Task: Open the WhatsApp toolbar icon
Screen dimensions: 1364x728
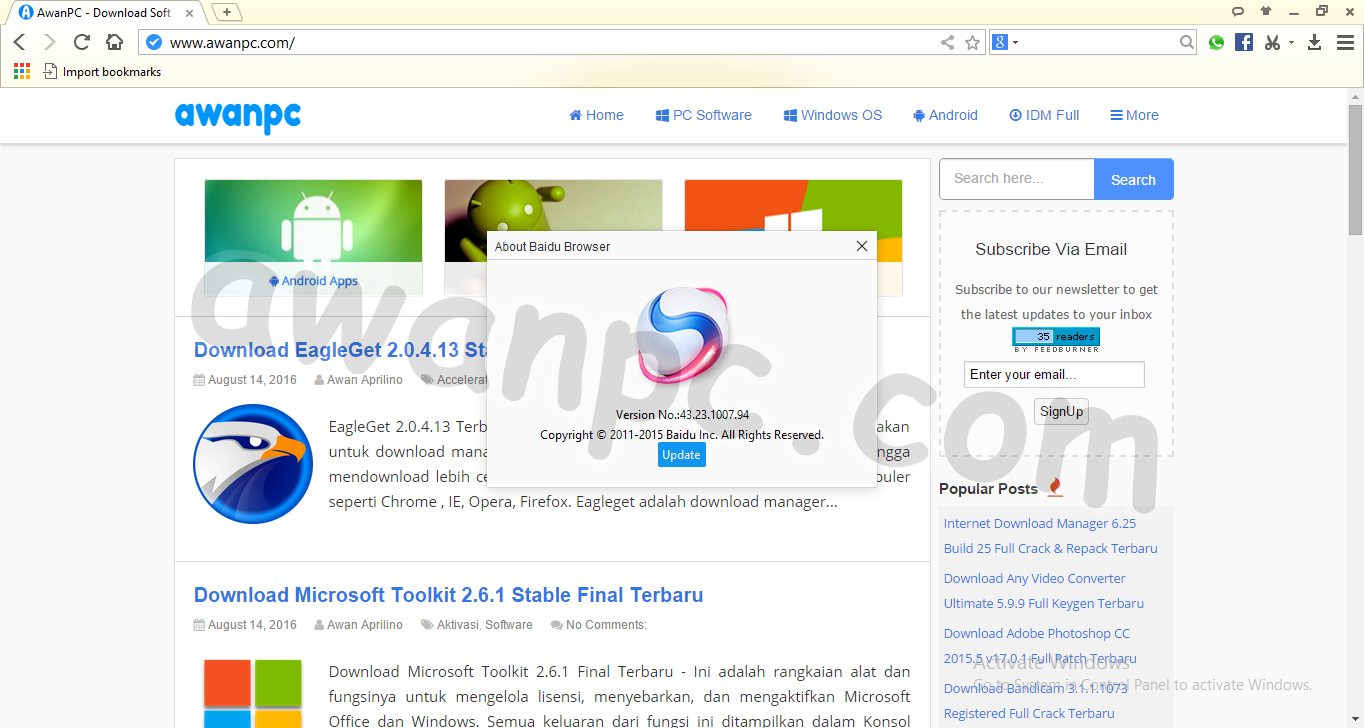Action: (1216, 42)
